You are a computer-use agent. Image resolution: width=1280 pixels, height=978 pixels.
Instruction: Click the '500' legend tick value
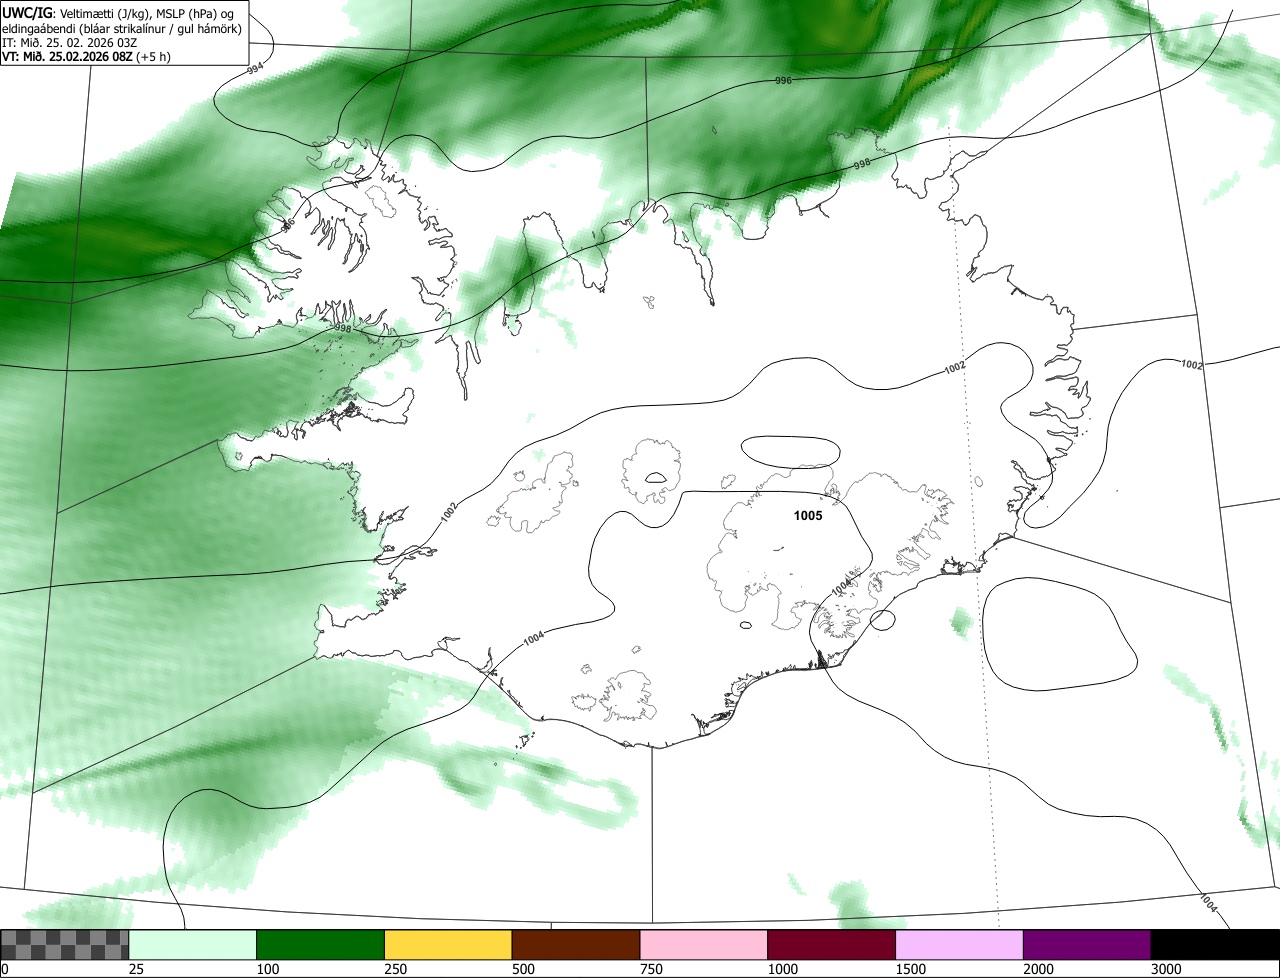pos(523,969)
